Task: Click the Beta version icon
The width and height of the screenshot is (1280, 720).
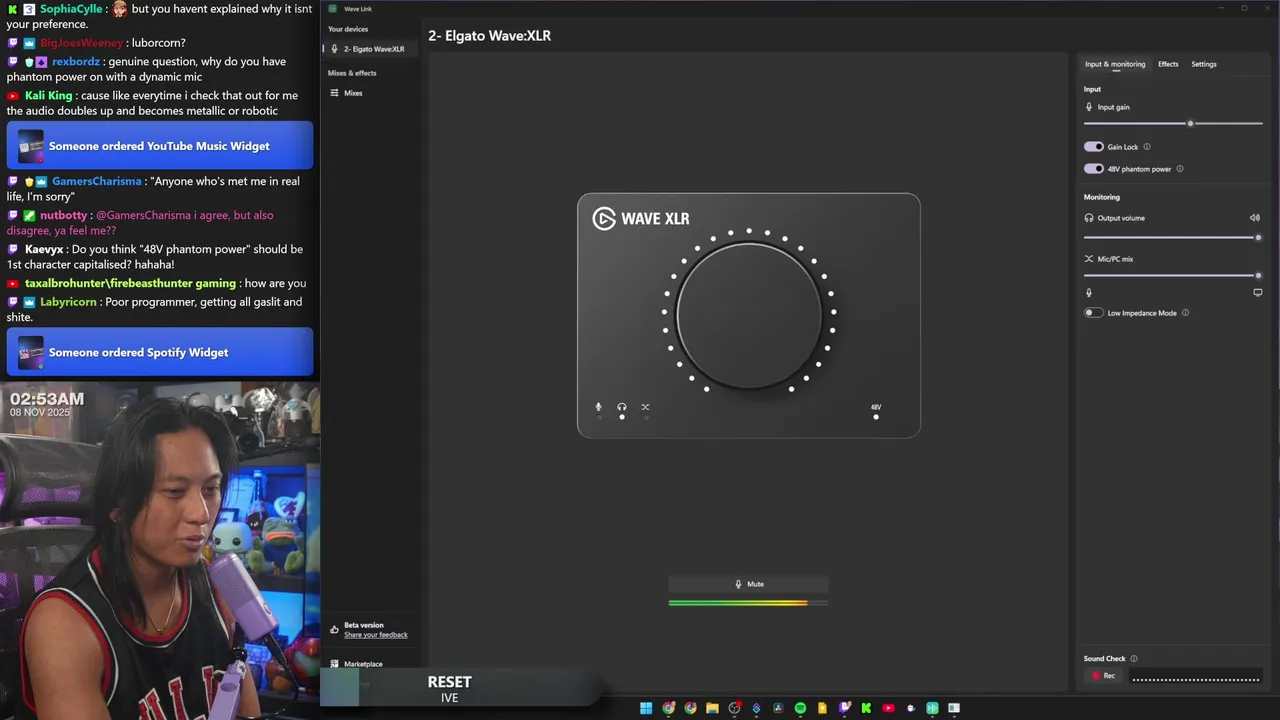Action: coord(334,630)
